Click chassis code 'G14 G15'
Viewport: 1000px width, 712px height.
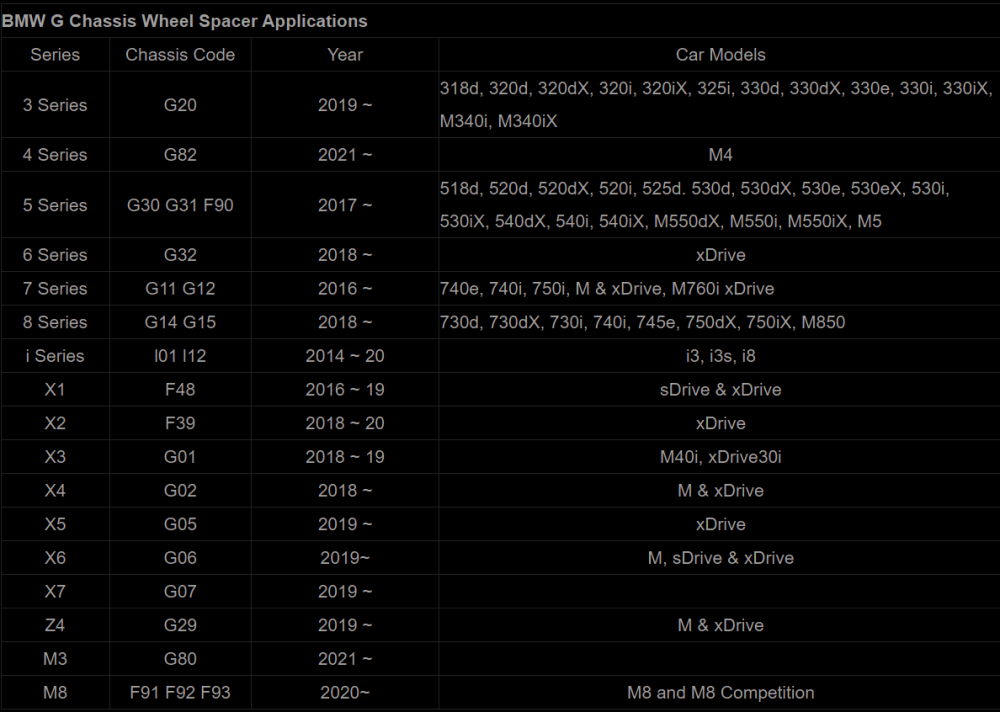180,322
